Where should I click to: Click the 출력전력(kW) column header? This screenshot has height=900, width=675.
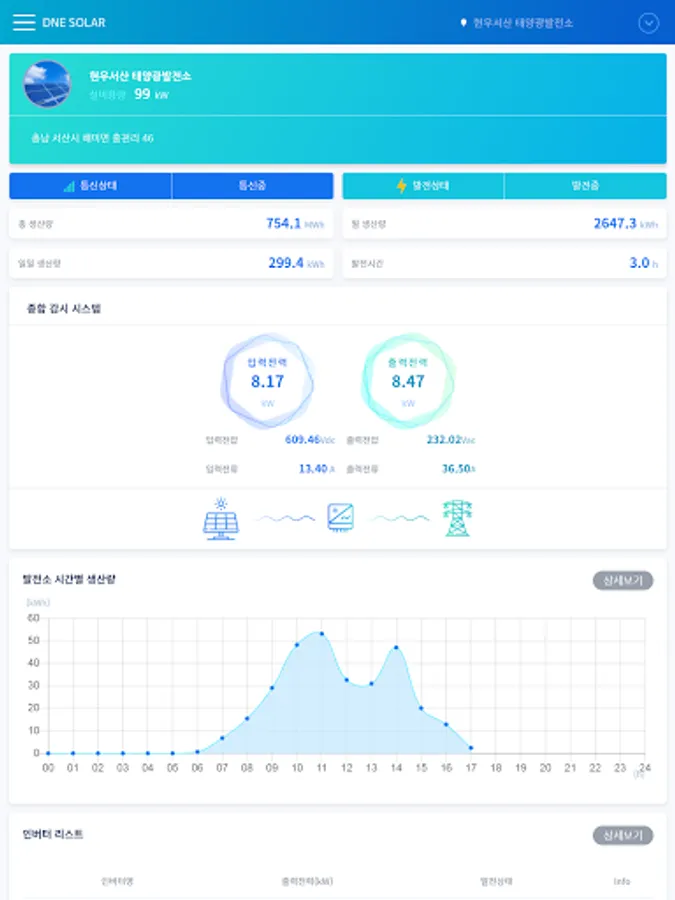point(307,881)
